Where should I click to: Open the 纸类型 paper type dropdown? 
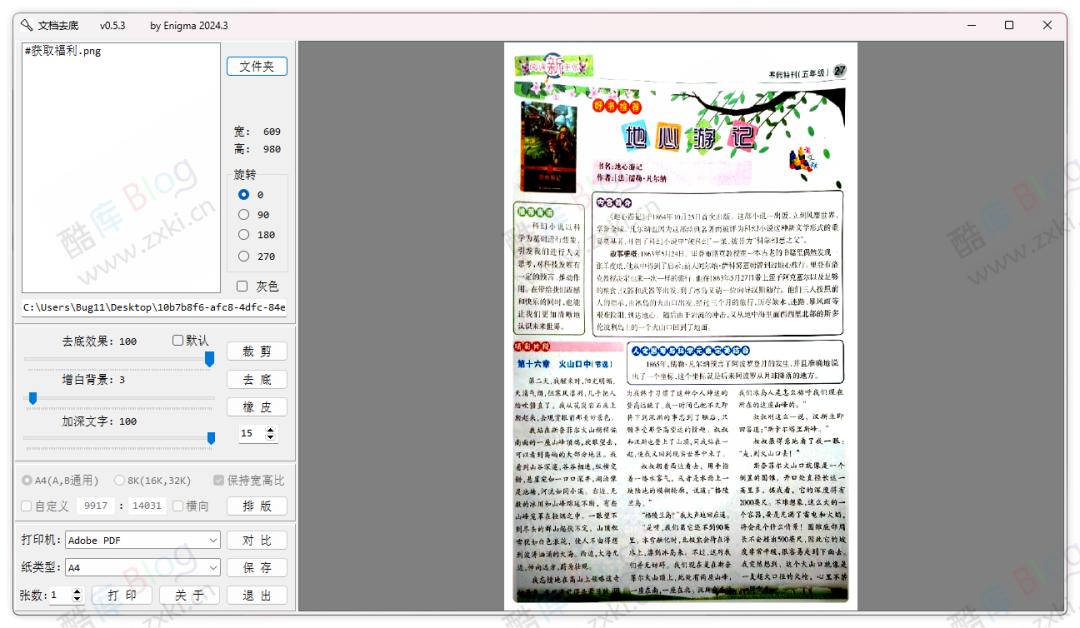click(140, 567)
